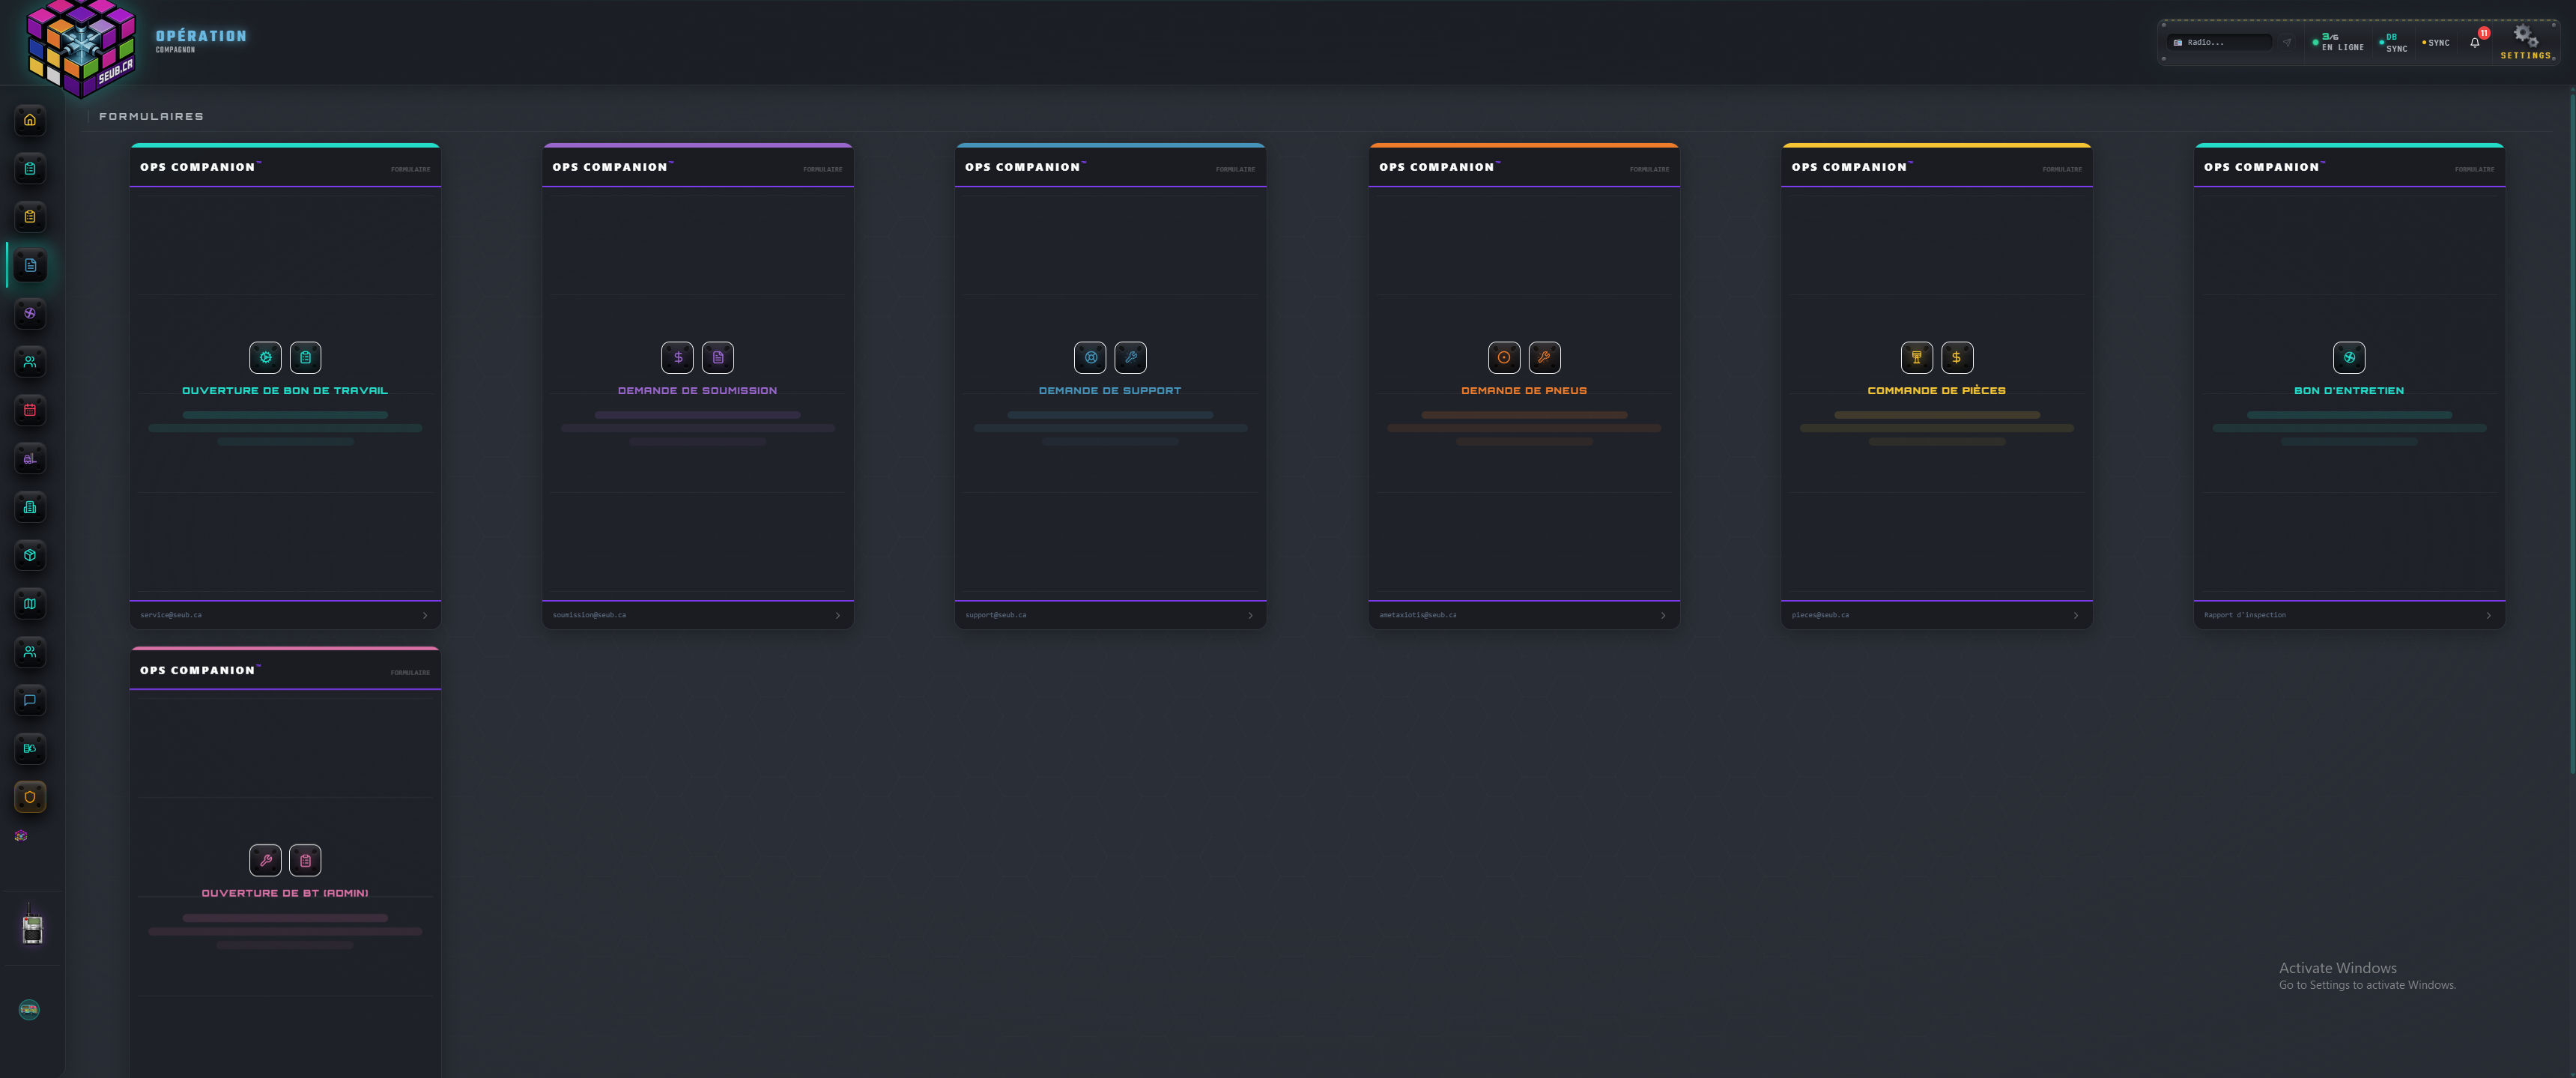Image resolution: width=2576 pixels, height=1078 pixels.
Task: Click the orange-dot SYNC status indicator
Action: point(2436,42)
